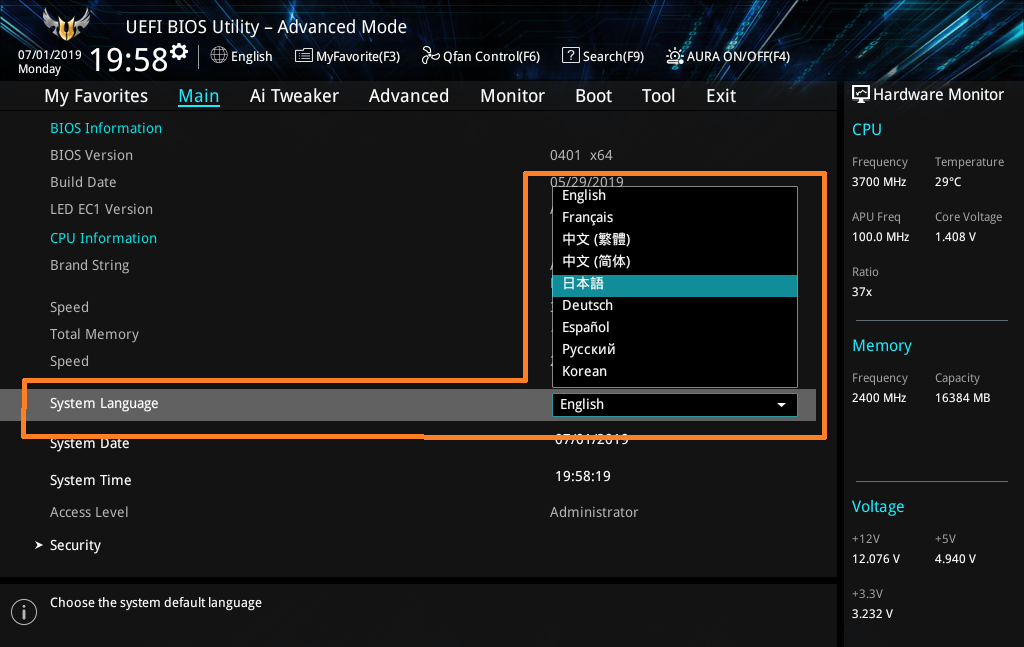
Task: Choose Русский in the language list
Action: coord(675,349)
